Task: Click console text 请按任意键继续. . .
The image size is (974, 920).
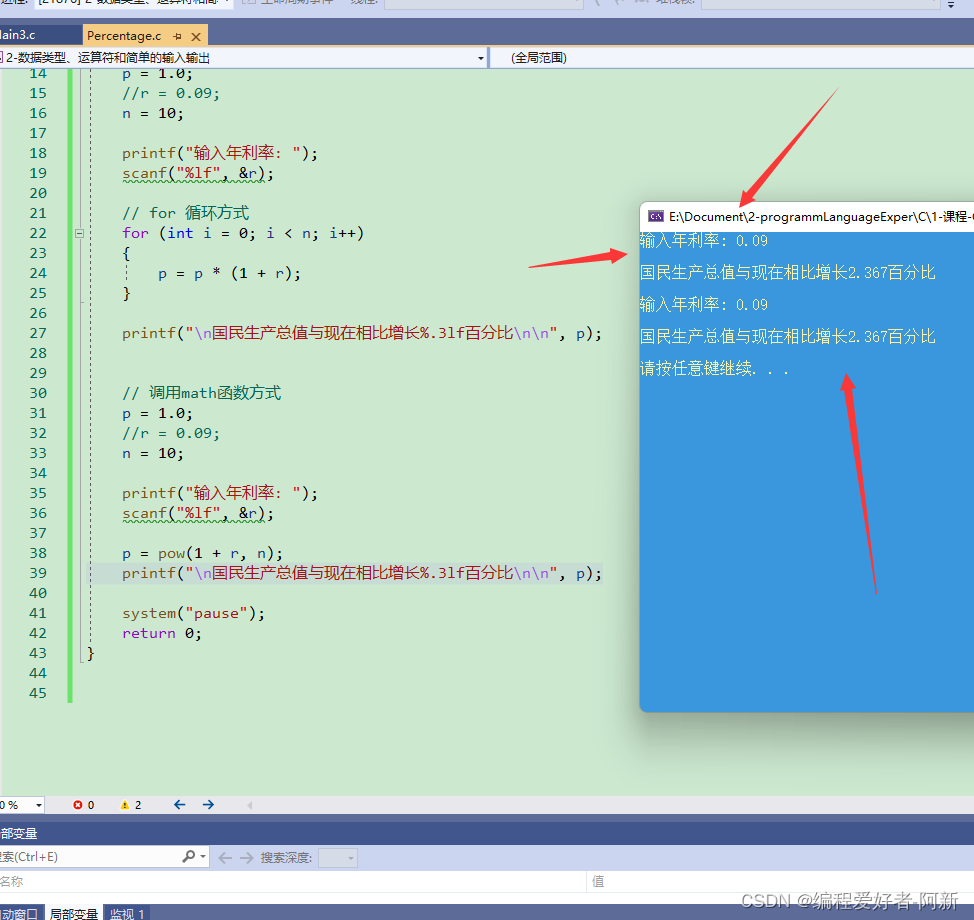Action: pos(714,368)
